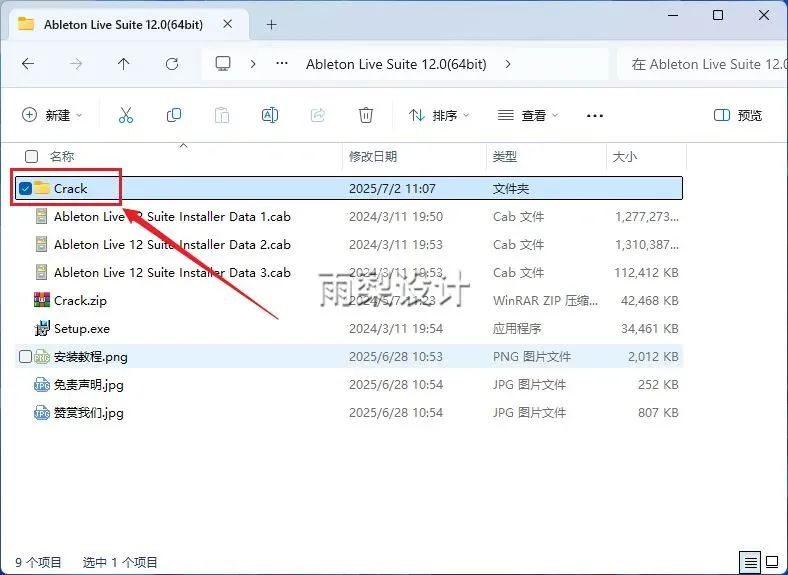Expand chevron after the monitor icon
The height and width of the screenshot is (575, 788).
pyautogui.click(x=253, y=64)
